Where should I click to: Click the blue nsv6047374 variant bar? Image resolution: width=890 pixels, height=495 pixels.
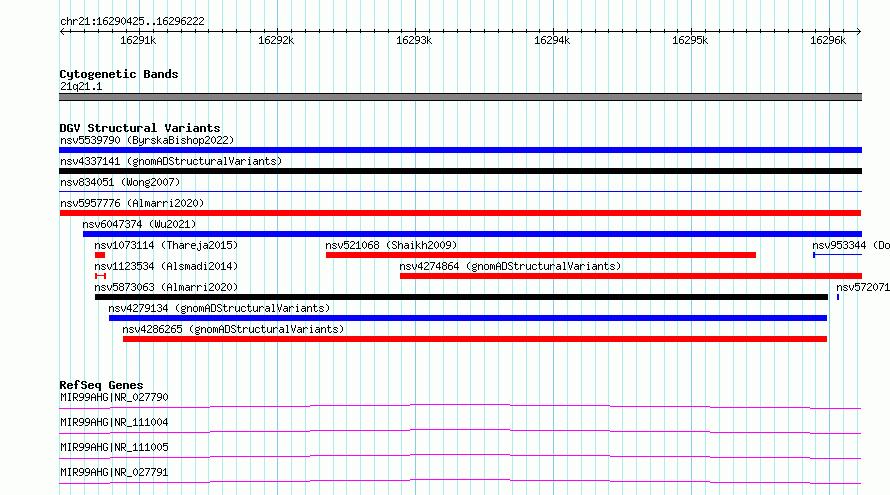click(x=472, y=234)
